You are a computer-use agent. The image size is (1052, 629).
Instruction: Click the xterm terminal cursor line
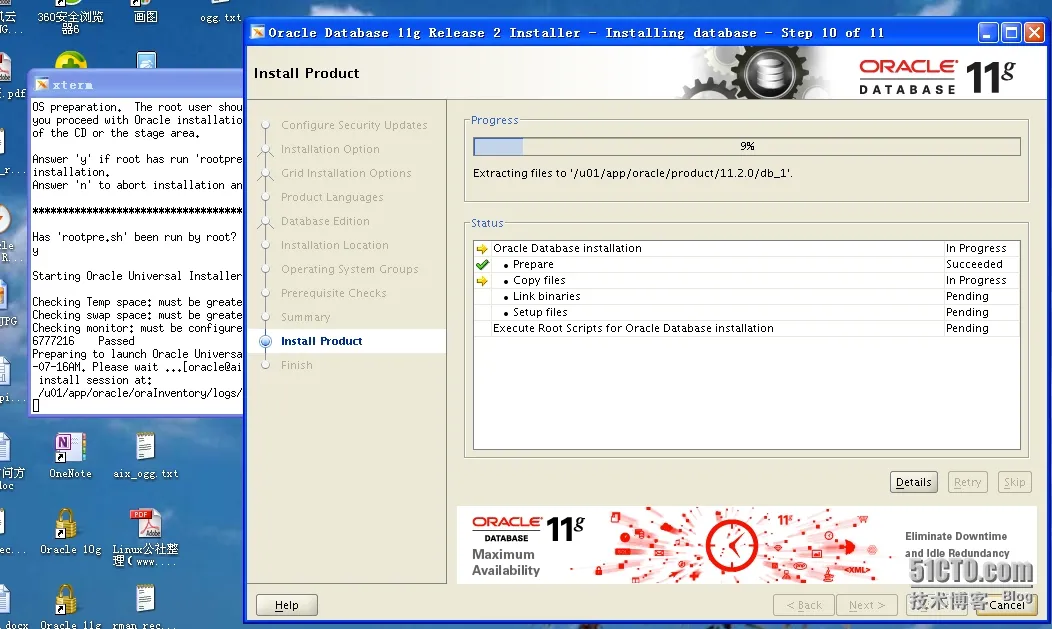36,406
